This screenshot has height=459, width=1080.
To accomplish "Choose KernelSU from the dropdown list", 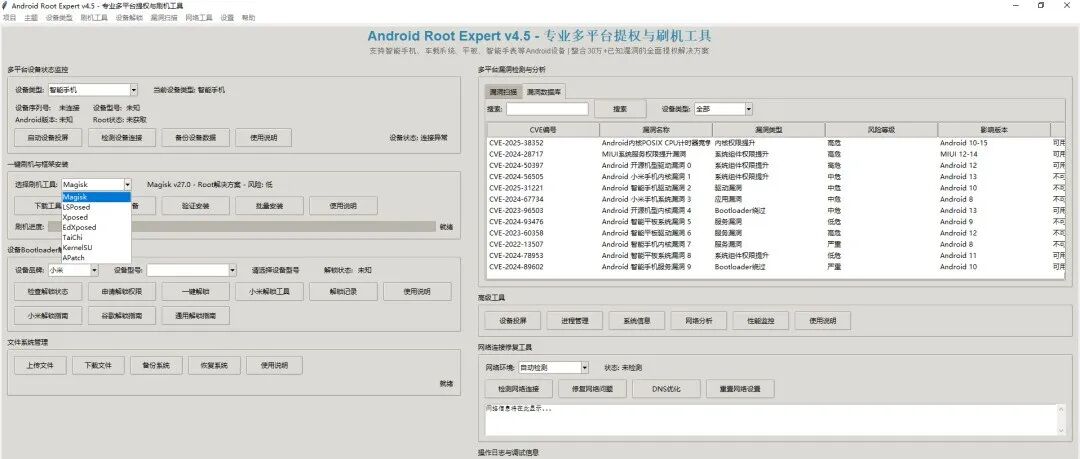I will click(x=96, y=247).
